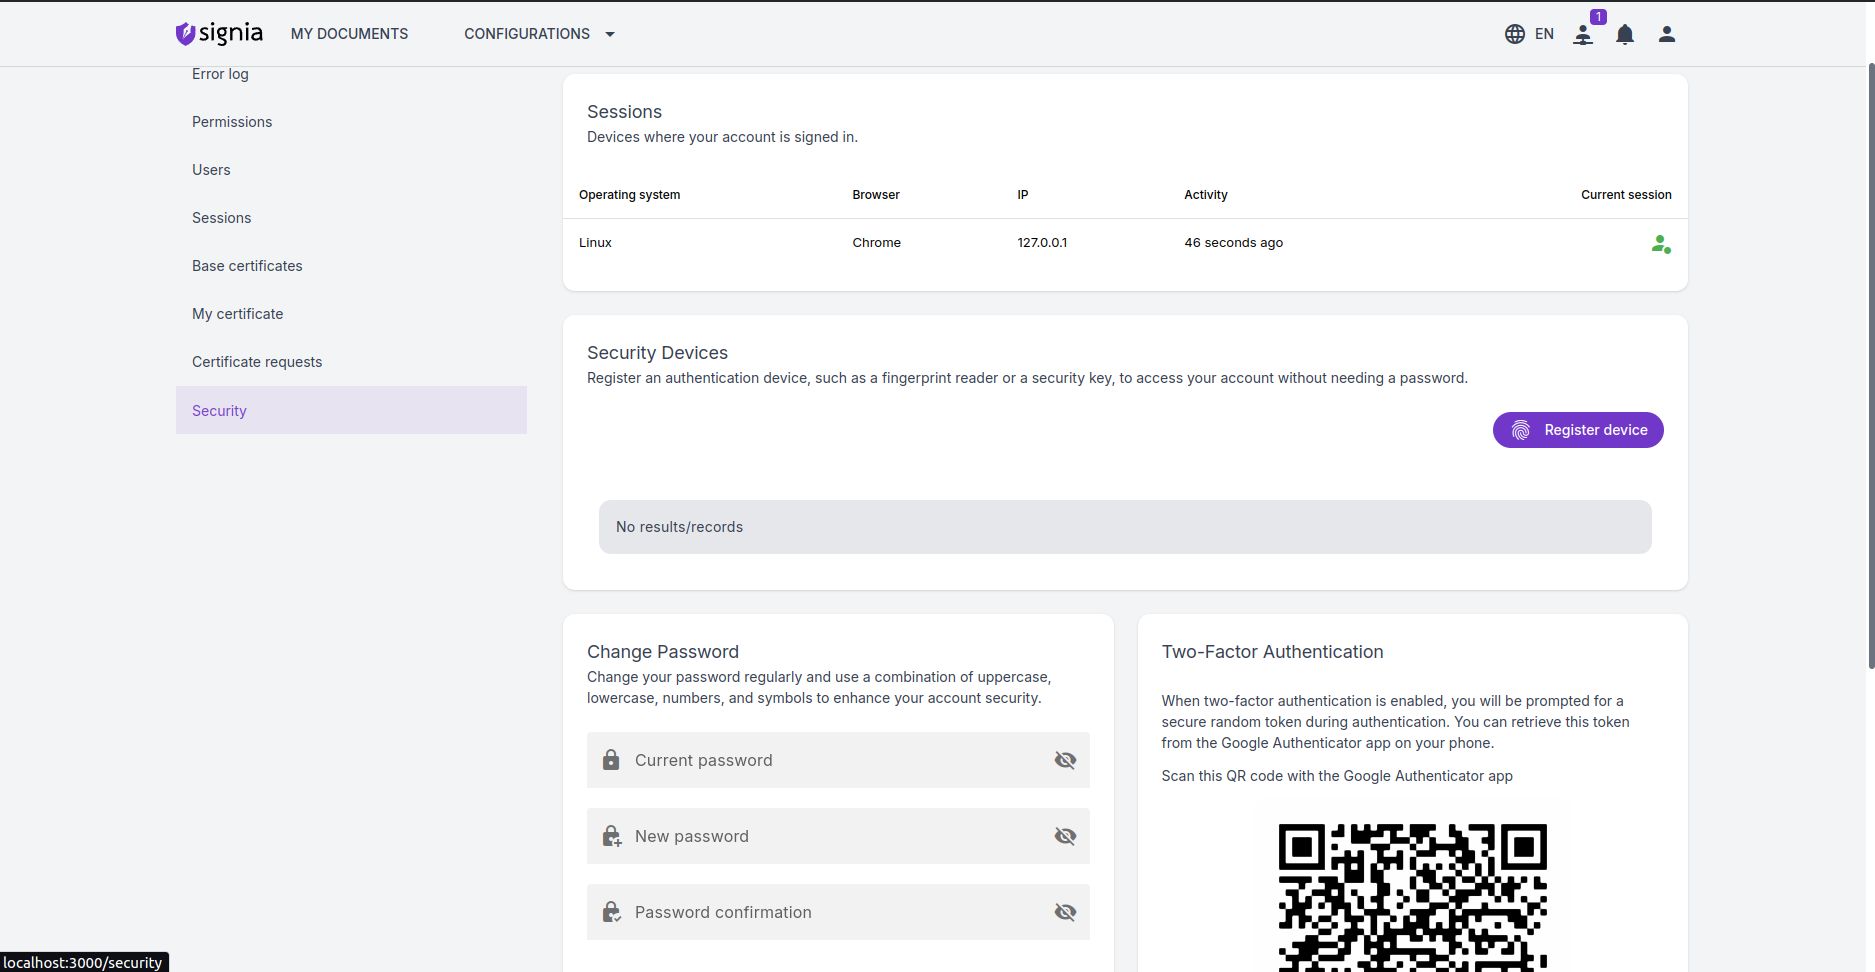Click lock icon in Current password field

[x=611, y=760]
